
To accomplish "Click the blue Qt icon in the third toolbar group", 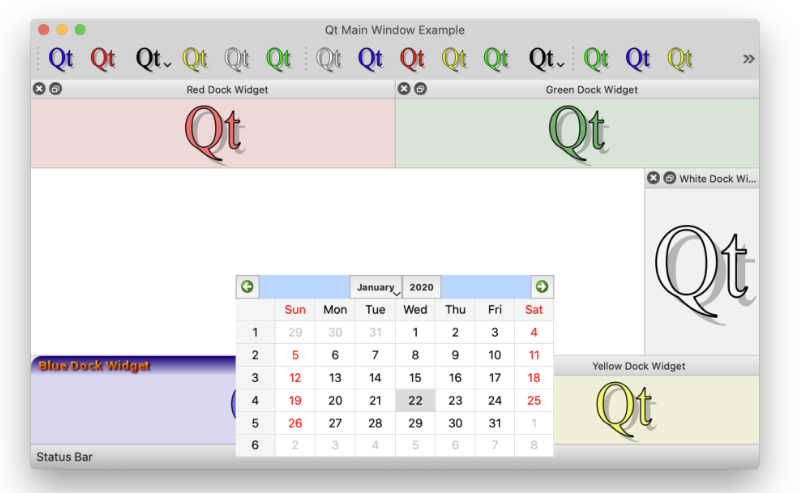I will [x=638, y=59].
